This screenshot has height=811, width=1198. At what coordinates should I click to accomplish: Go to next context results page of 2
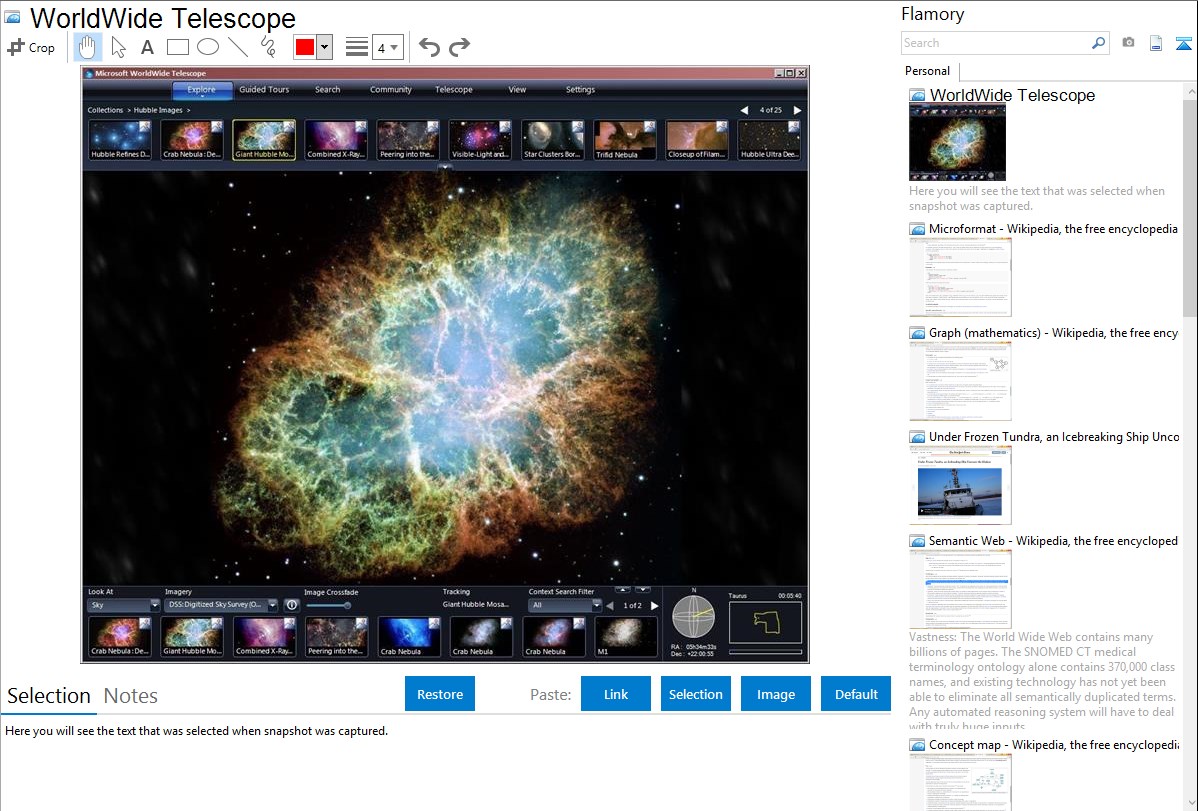click(x=654, y=605)
